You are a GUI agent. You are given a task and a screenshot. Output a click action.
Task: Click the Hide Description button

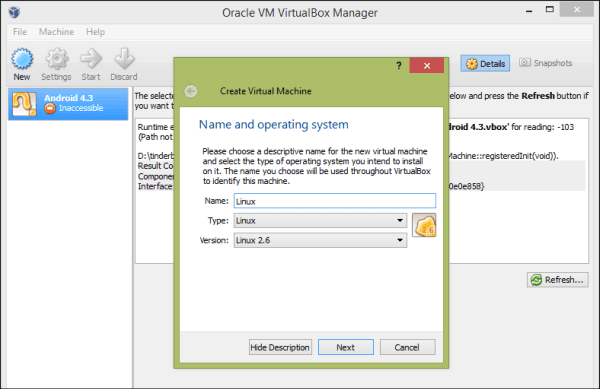[280, 347]
